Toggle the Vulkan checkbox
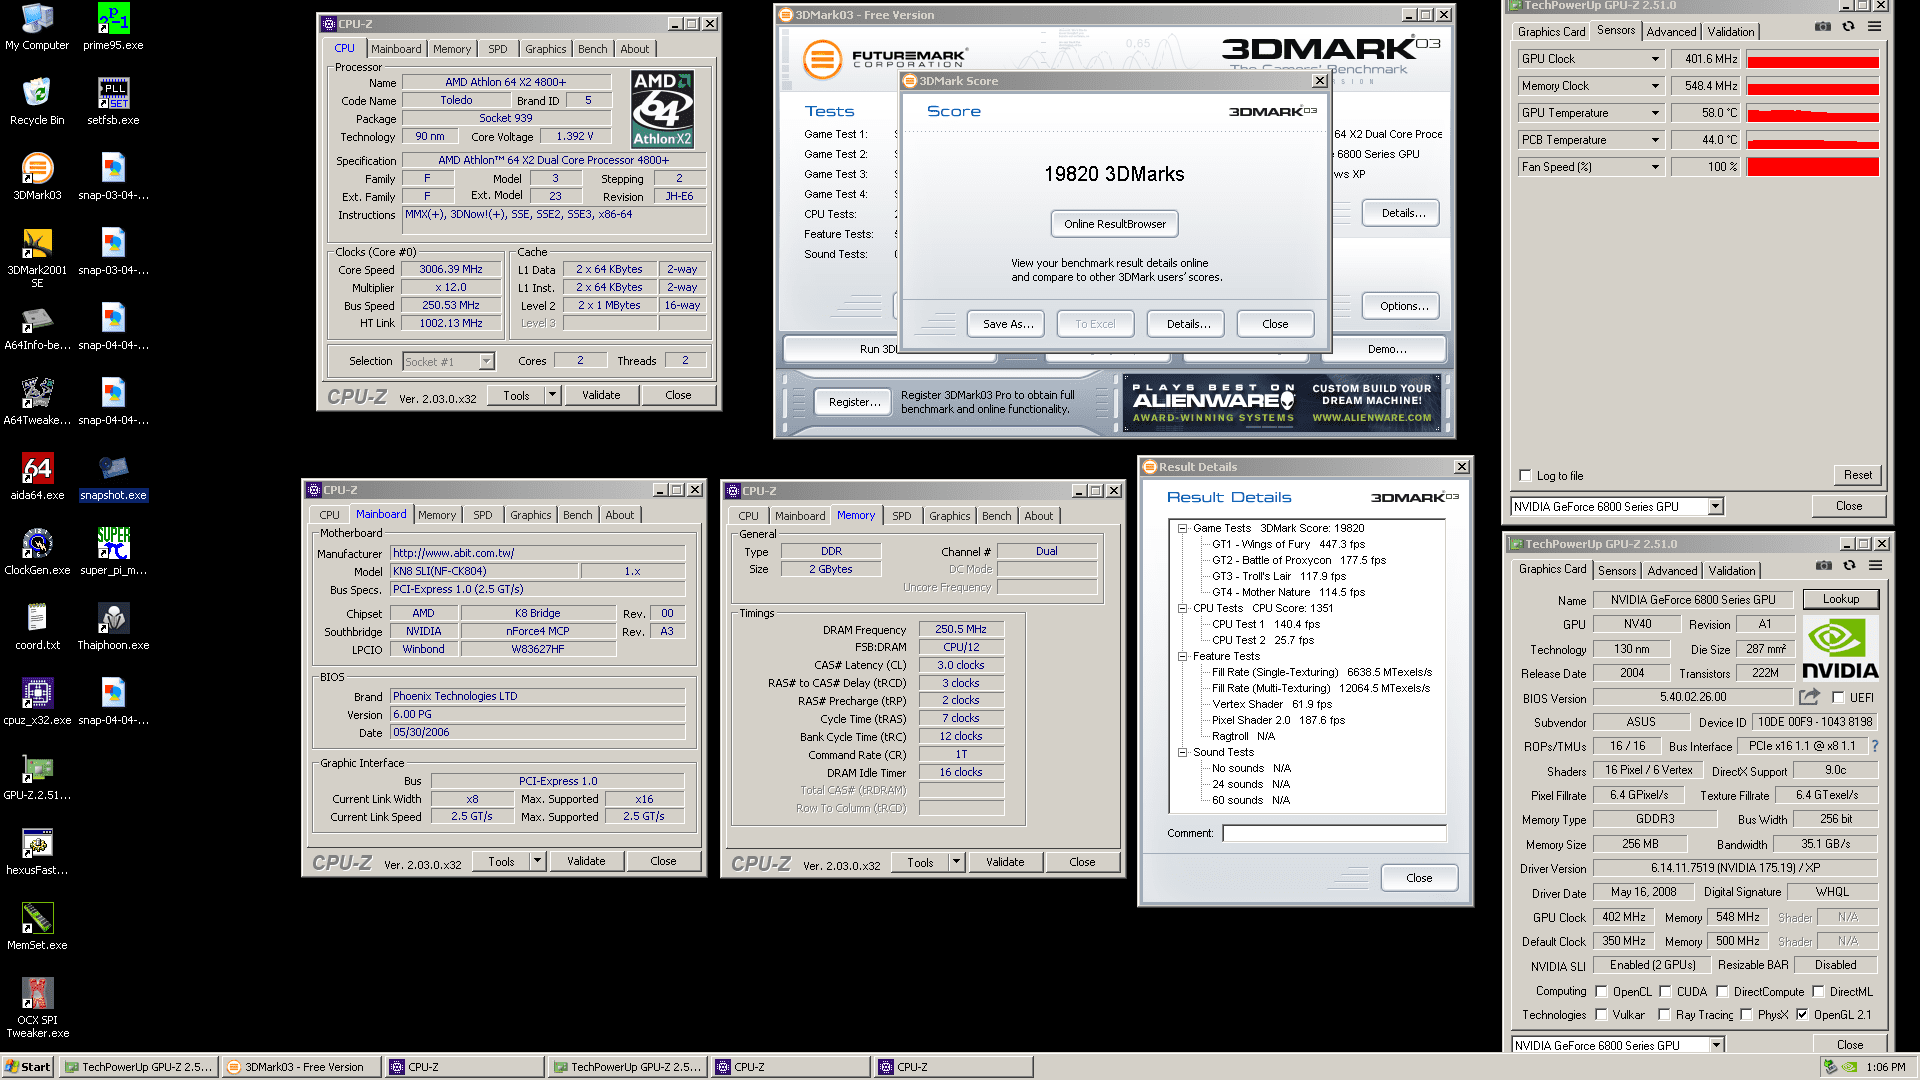The image size is (1920, 1080). click(x=1601, y=1015)
